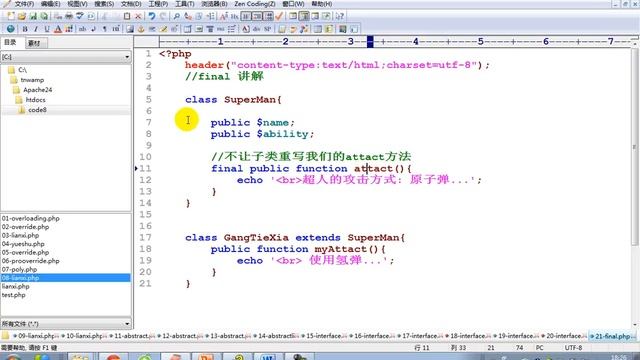Click the Paste clipboard icon

[x=127, y=16]
